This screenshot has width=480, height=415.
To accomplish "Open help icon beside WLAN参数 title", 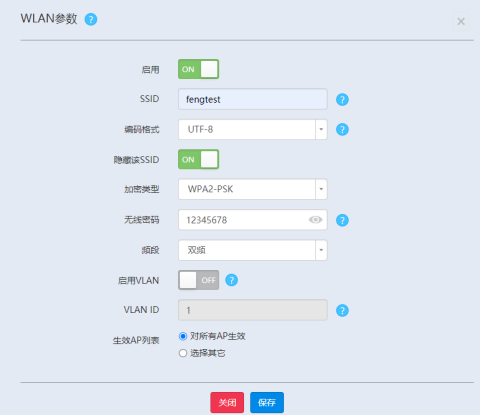I will [91, 19].
